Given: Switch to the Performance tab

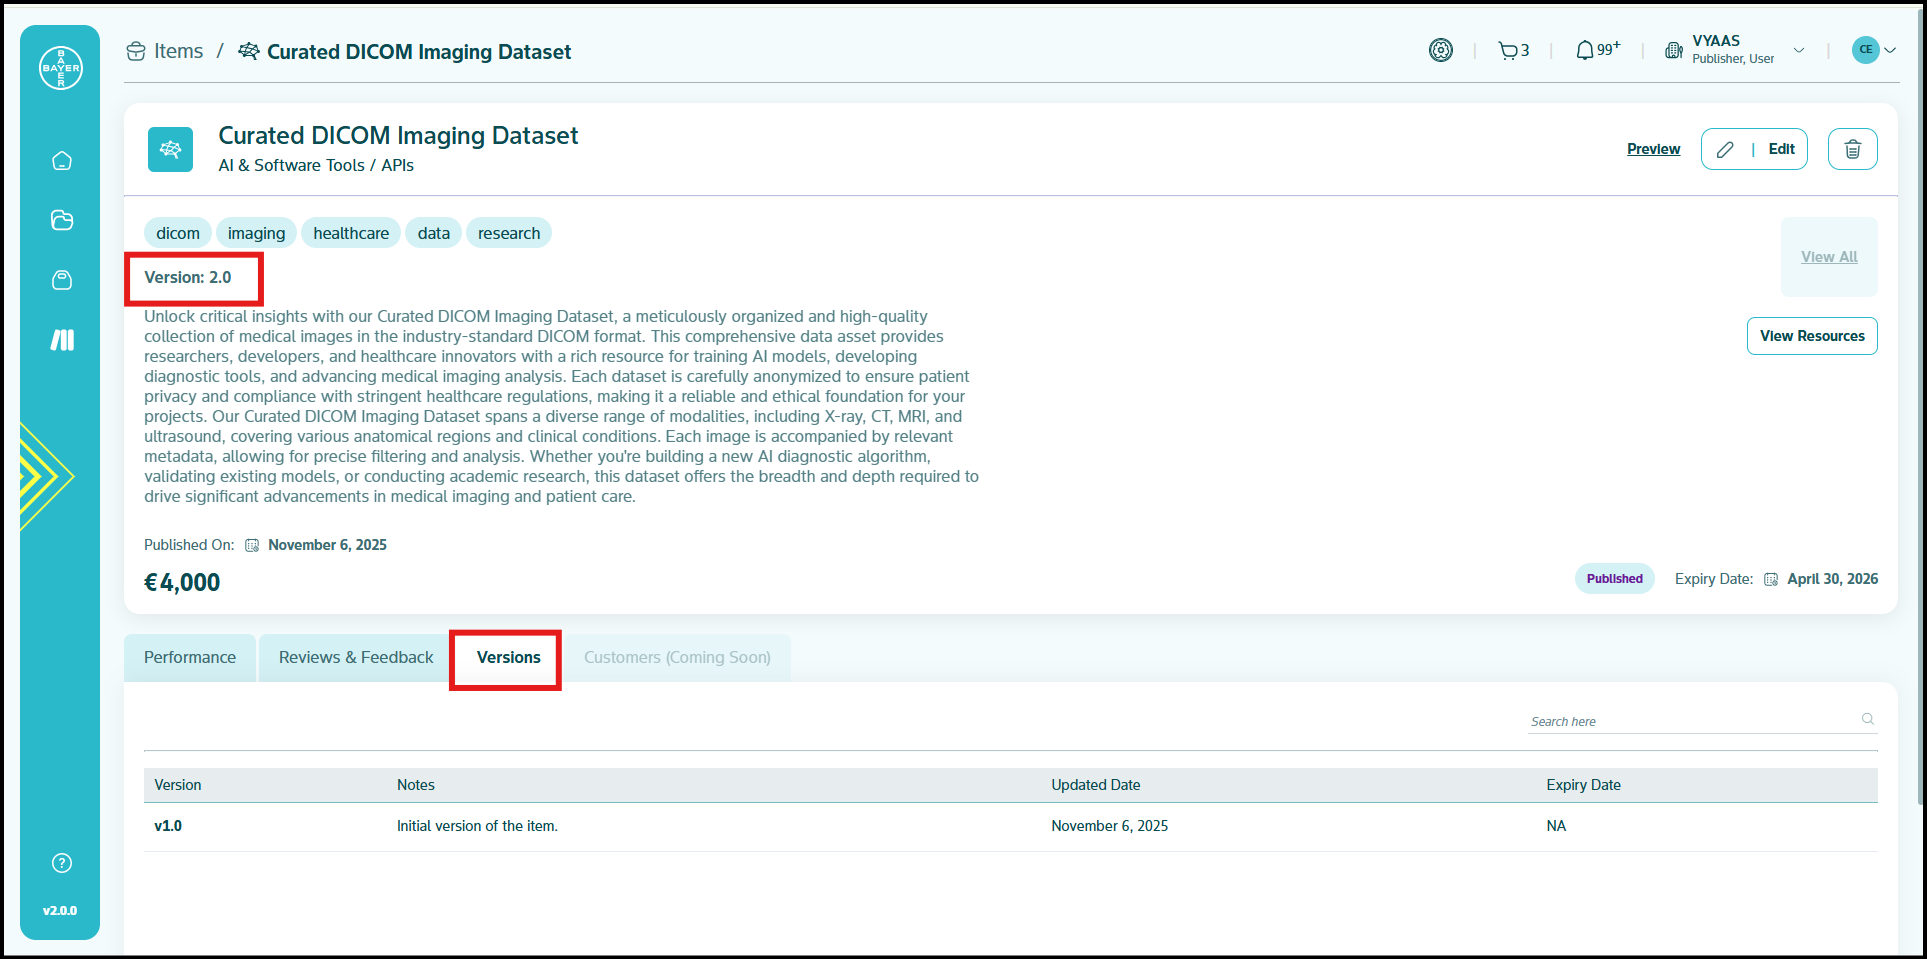Looking at the screenshot, I should [190, 657].
